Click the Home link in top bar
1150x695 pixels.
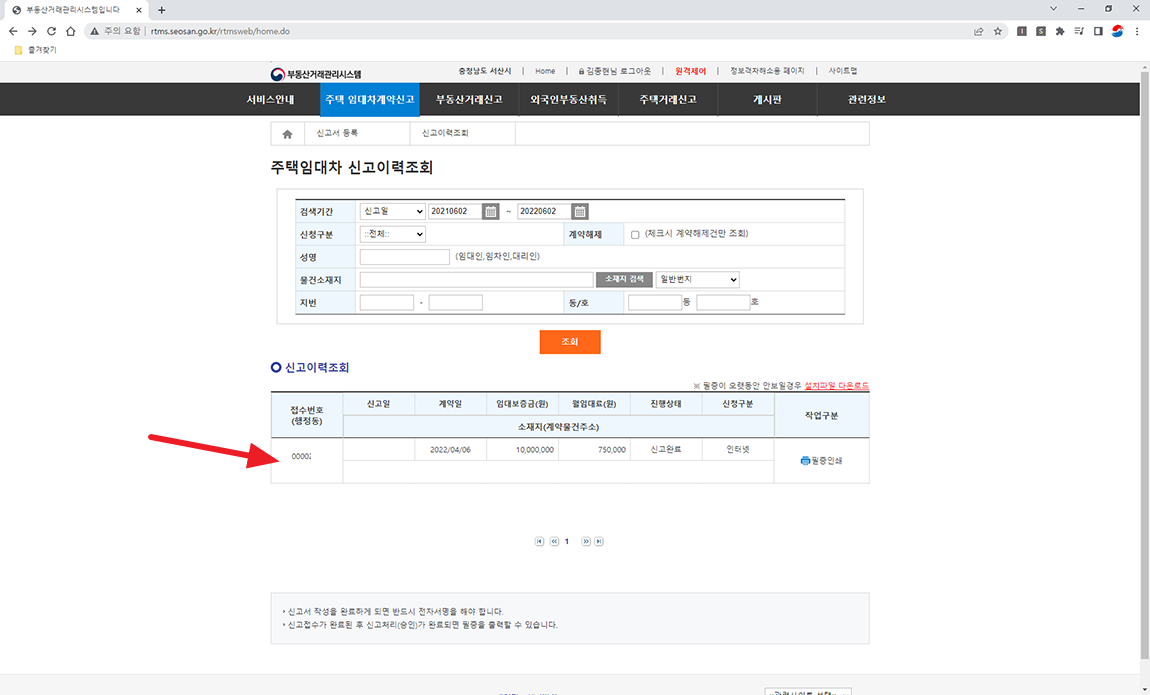coord(545,71)
